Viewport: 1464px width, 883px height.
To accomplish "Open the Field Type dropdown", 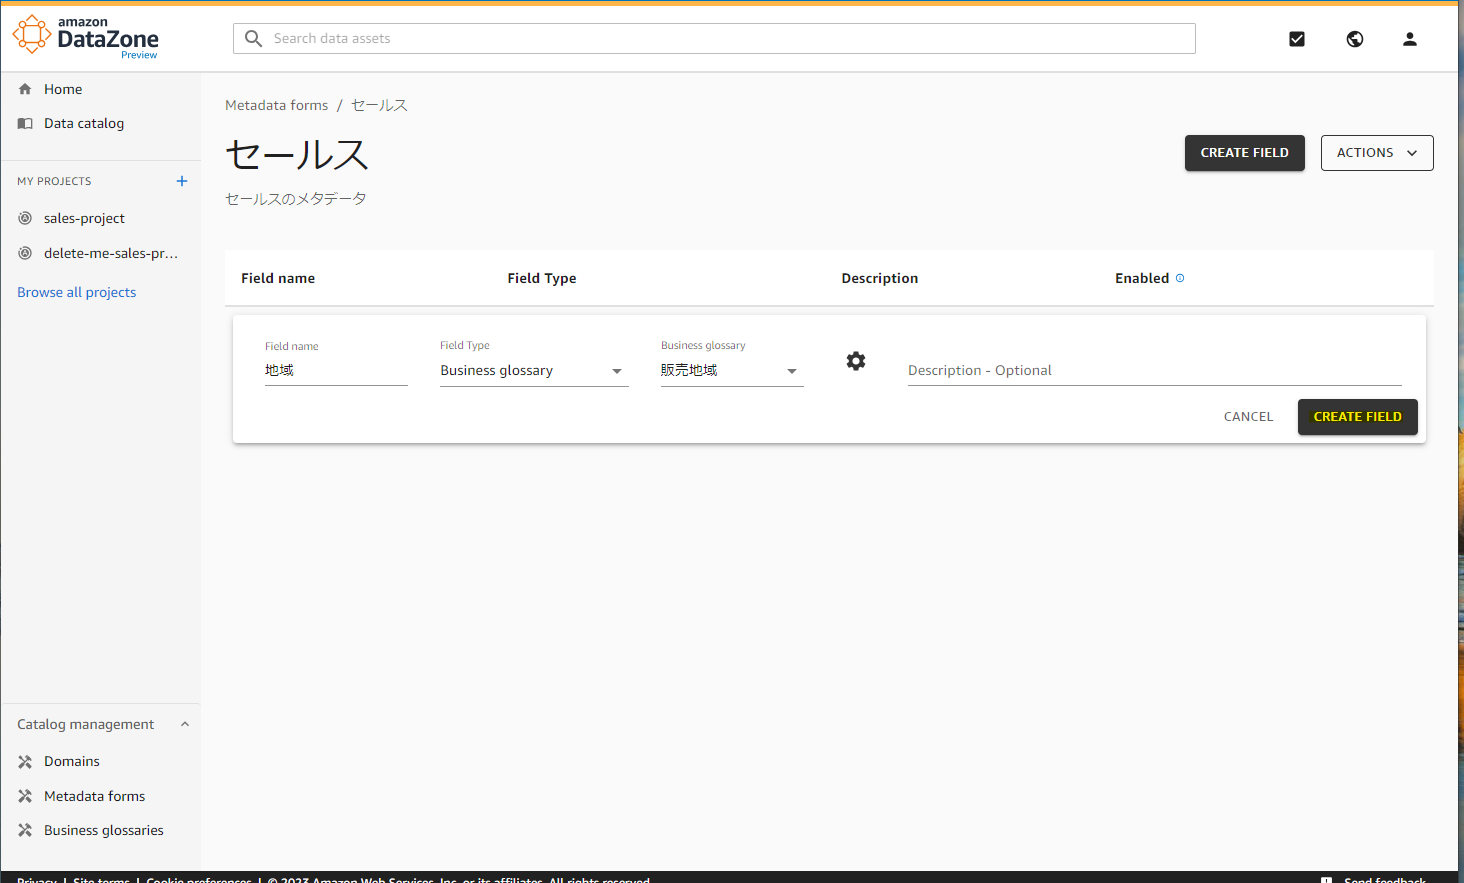I will (x=534, y=370).
